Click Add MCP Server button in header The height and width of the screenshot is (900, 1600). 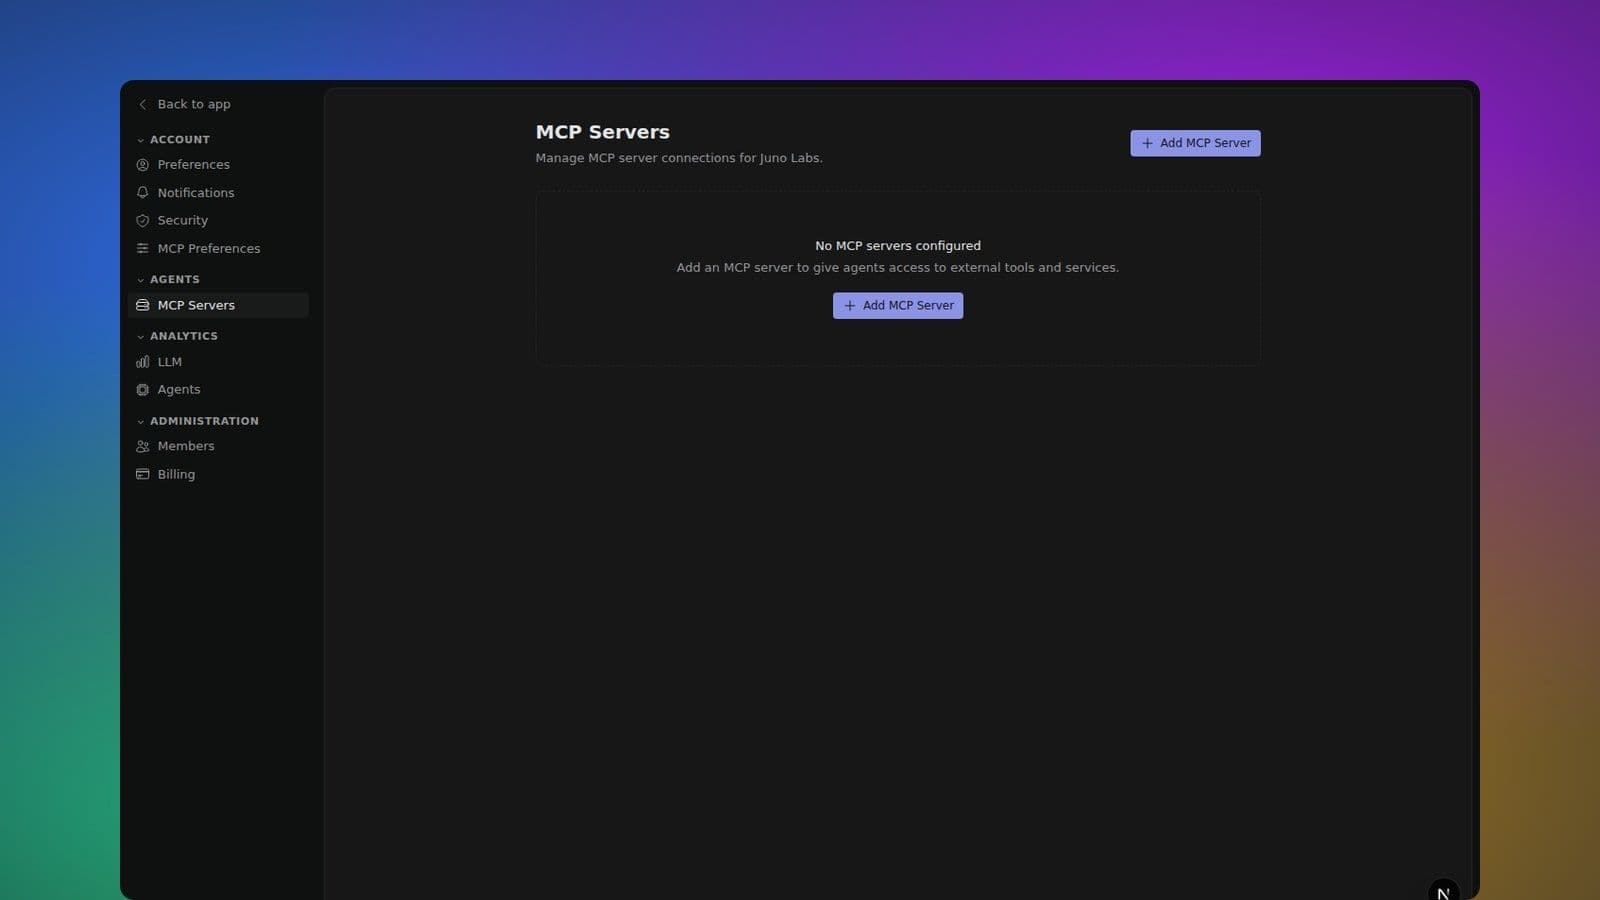[x=1195, y=143]
